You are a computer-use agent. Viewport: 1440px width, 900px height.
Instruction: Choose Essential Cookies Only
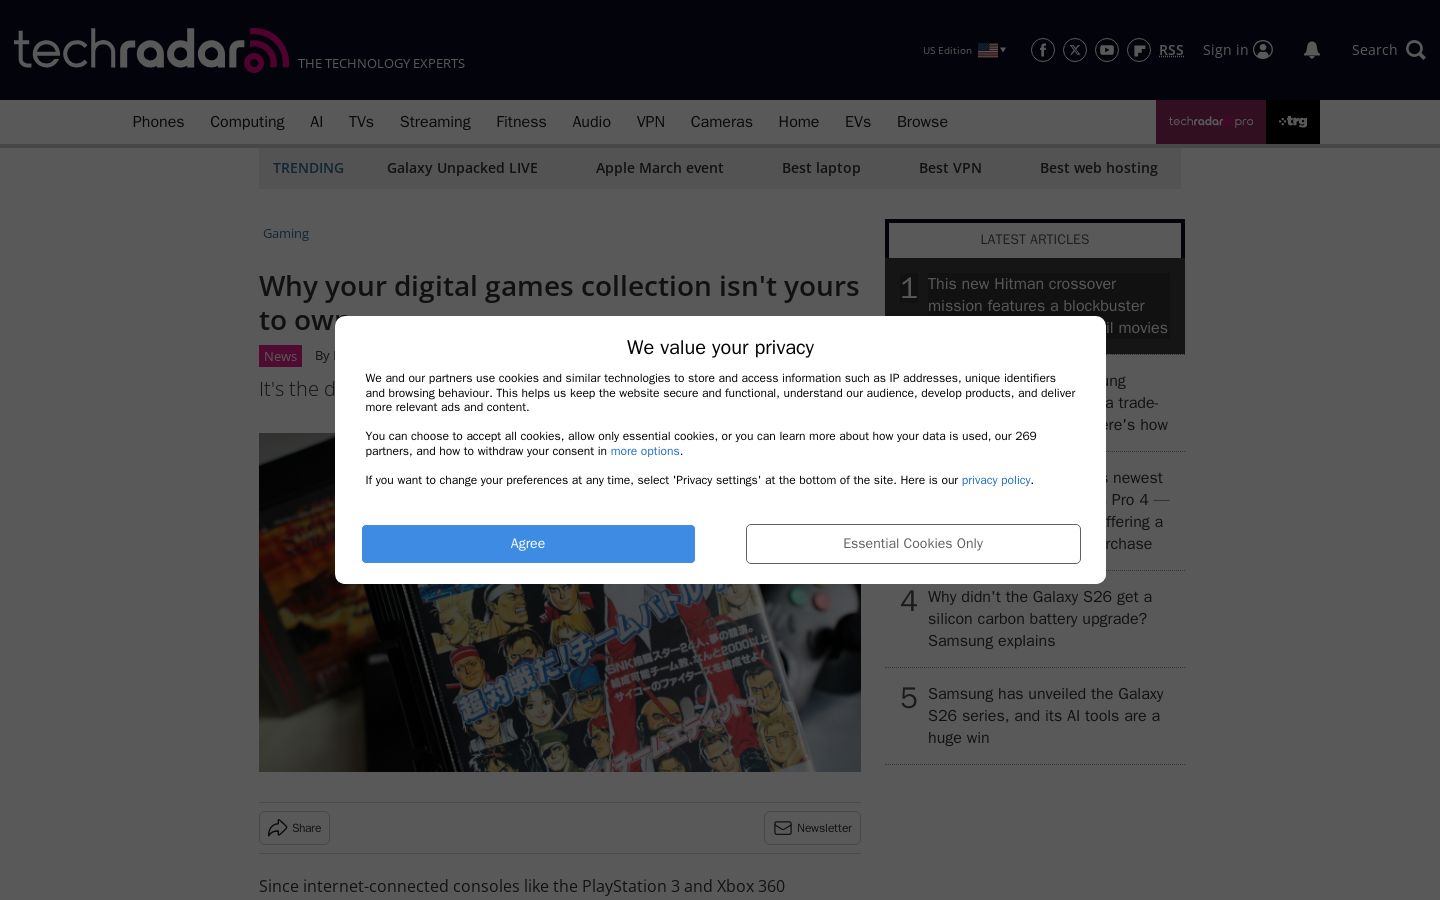913,544
